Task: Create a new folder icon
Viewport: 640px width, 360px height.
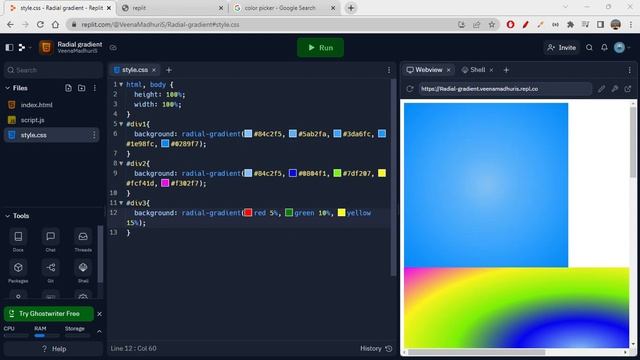Action: 82,88
